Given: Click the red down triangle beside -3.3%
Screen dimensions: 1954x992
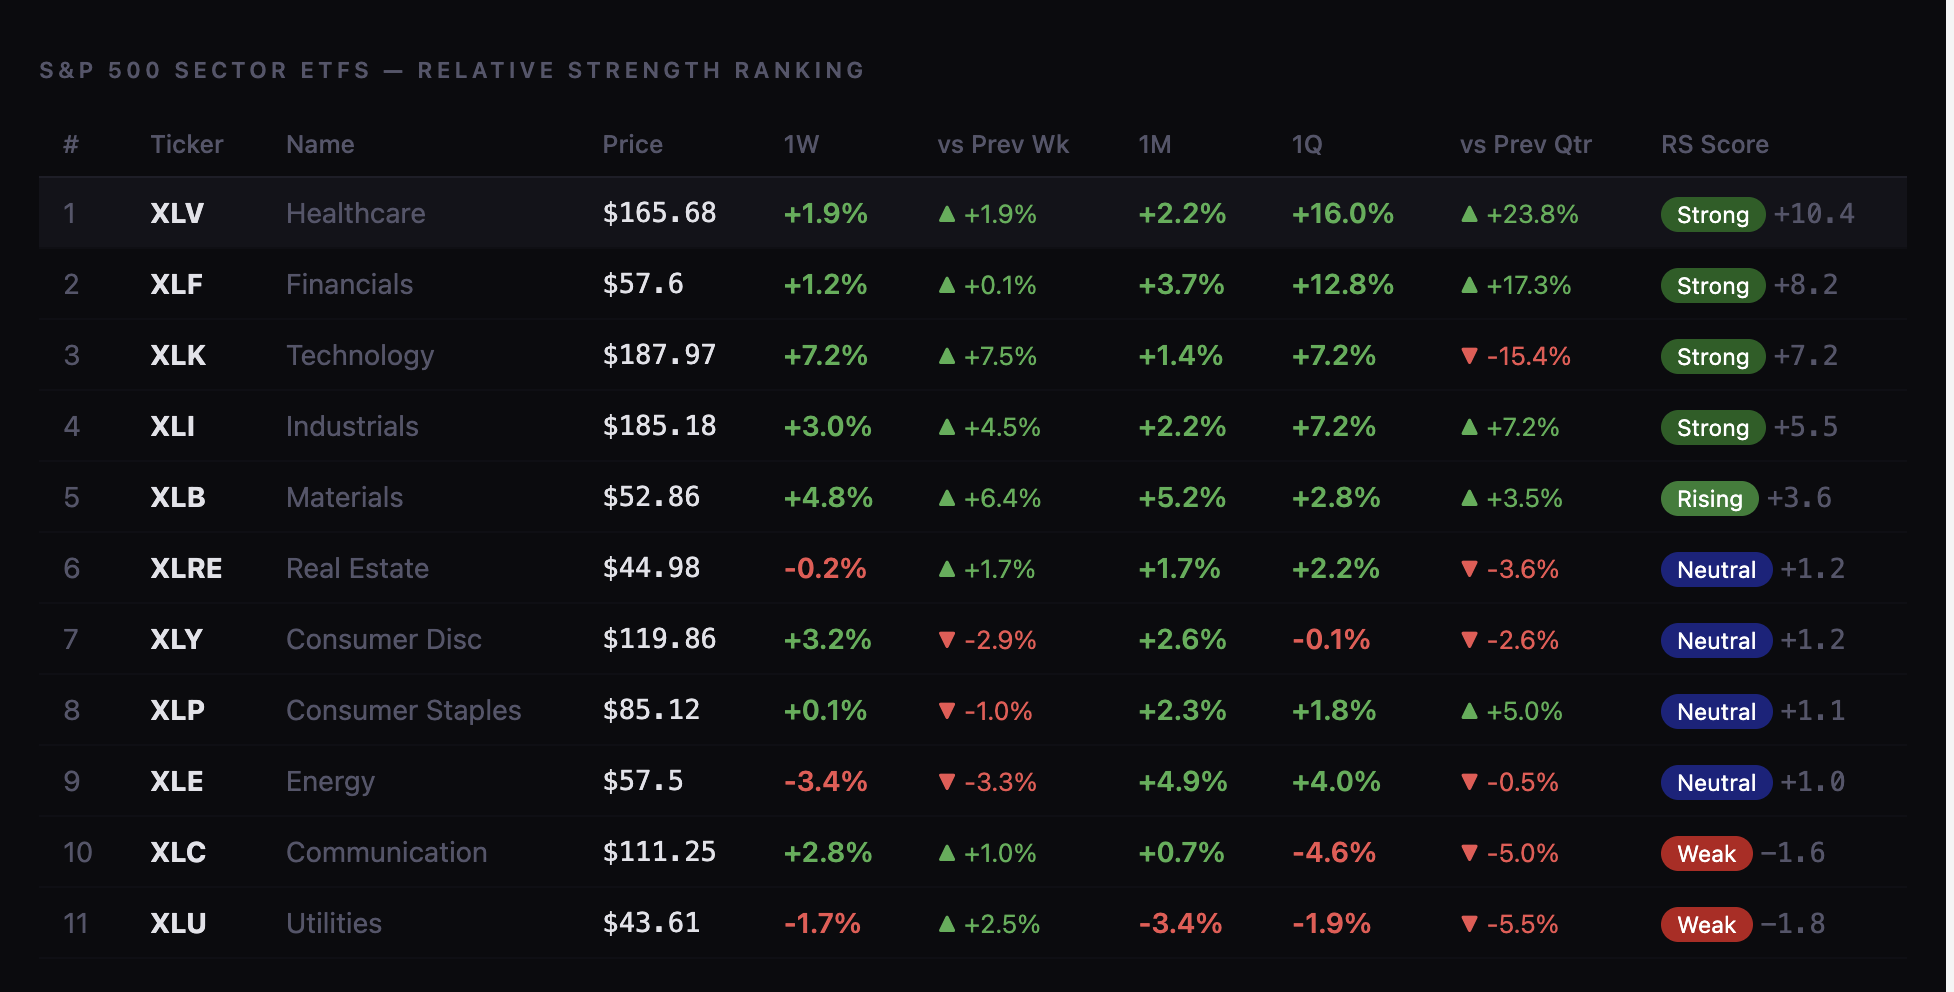Looking at the screenshot, I should (947, 782).
